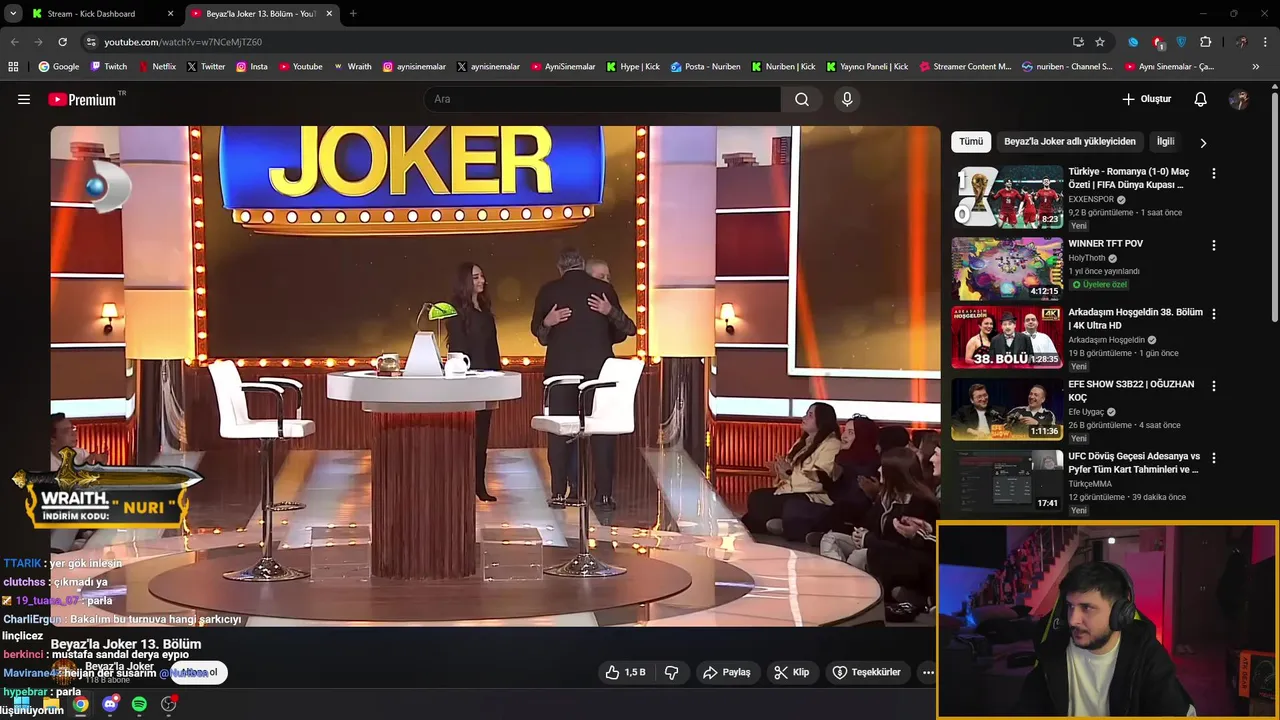Viewport: 1280px width, 720px height.
Task: Select the İlgili filter chip
Action: tap(1165, 142)
